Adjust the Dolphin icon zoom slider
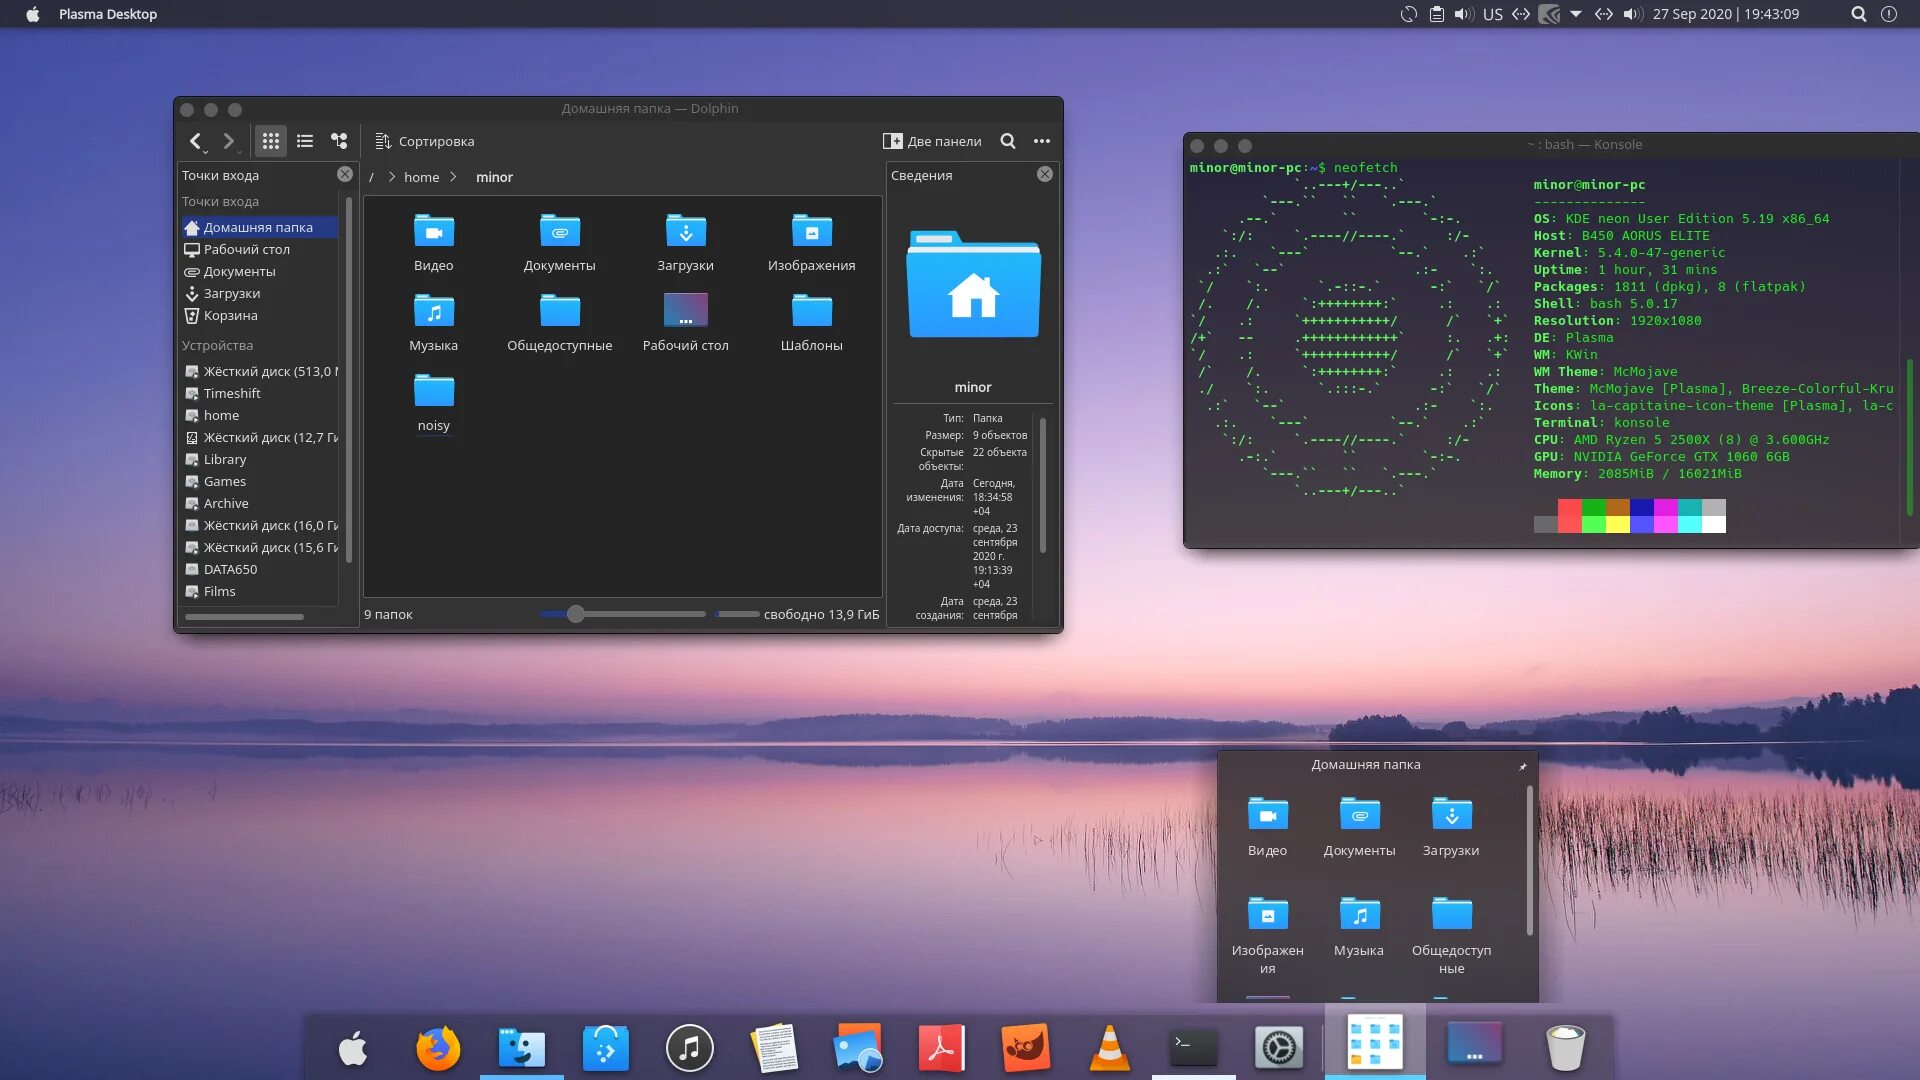Image resolution: width=1920 pixels, height=1080 pixels. pyautogui.click(x=576, y=614)
